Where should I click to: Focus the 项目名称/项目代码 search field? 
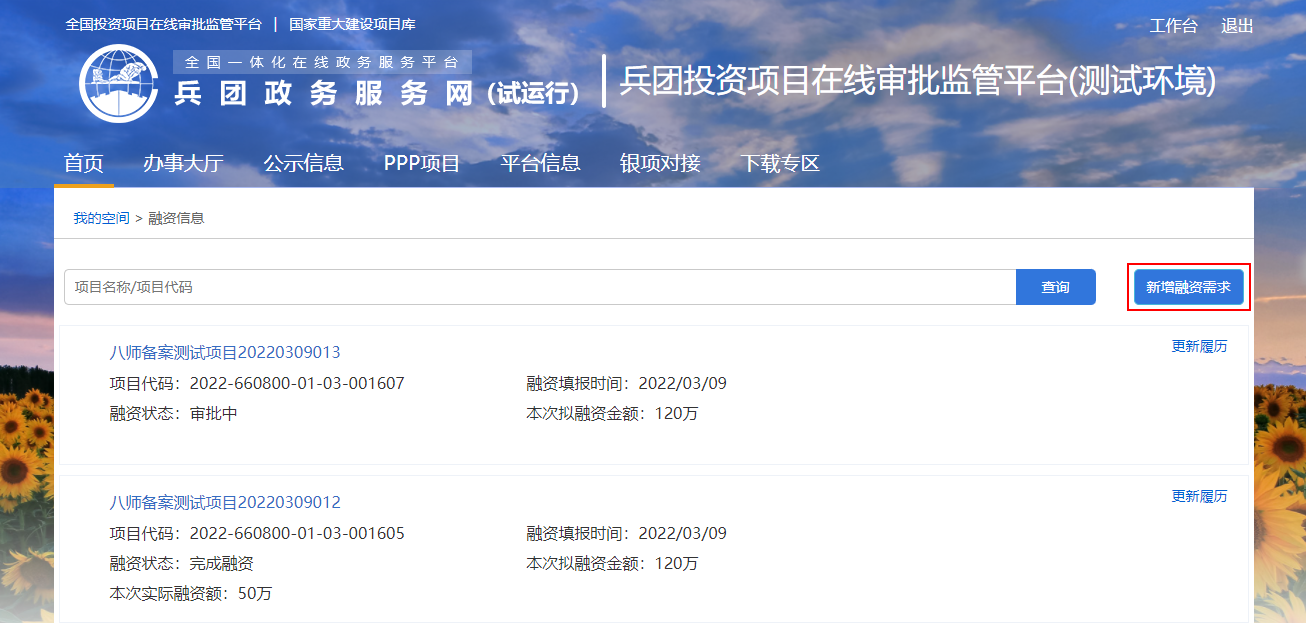[540, 287]
